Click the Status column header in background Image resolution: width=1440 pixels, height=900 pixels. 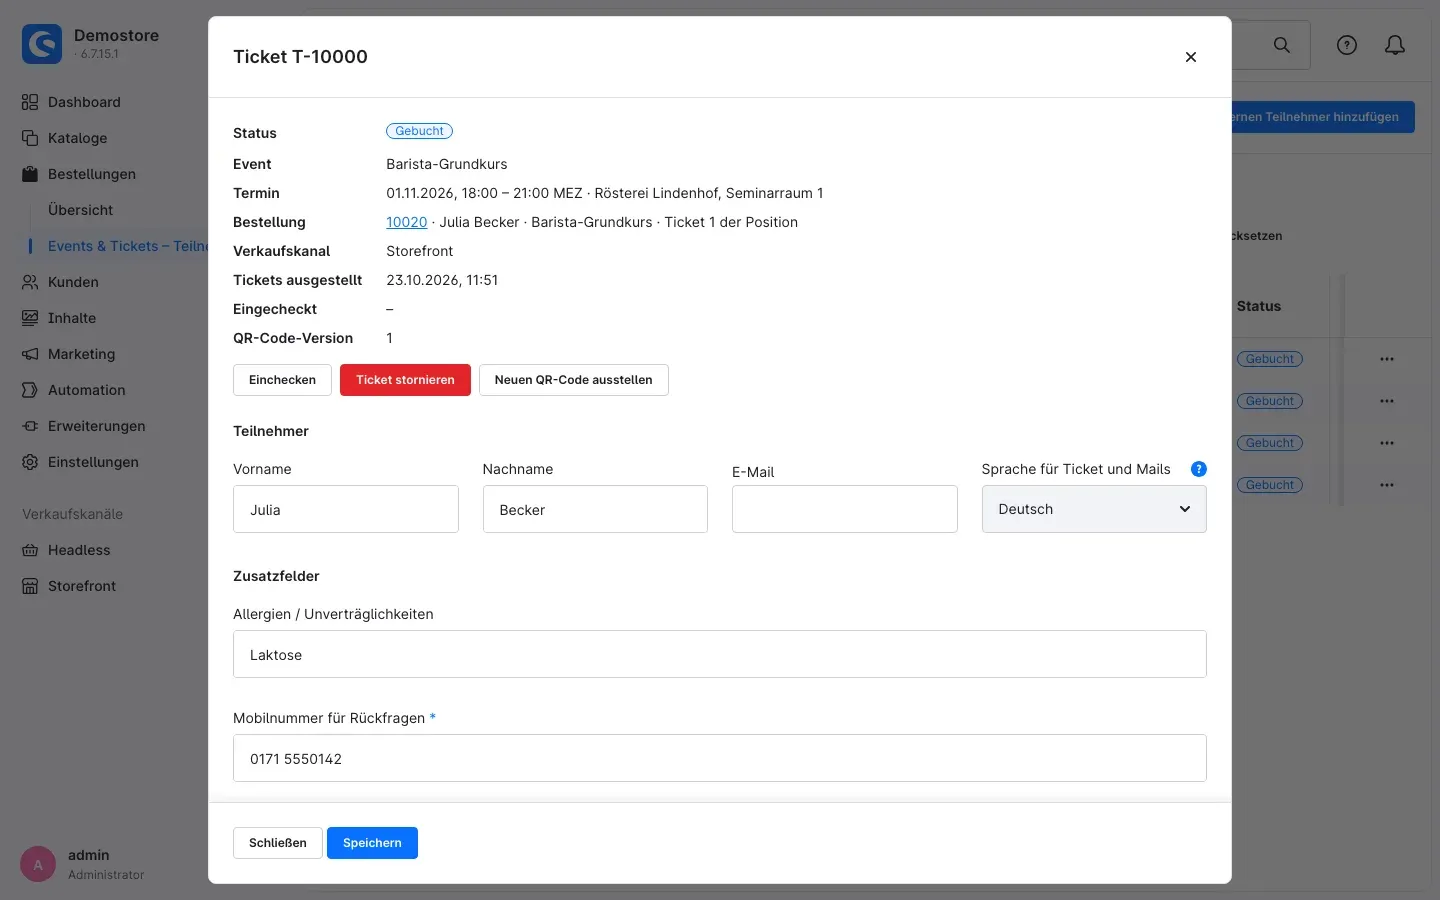[1258, 306]
